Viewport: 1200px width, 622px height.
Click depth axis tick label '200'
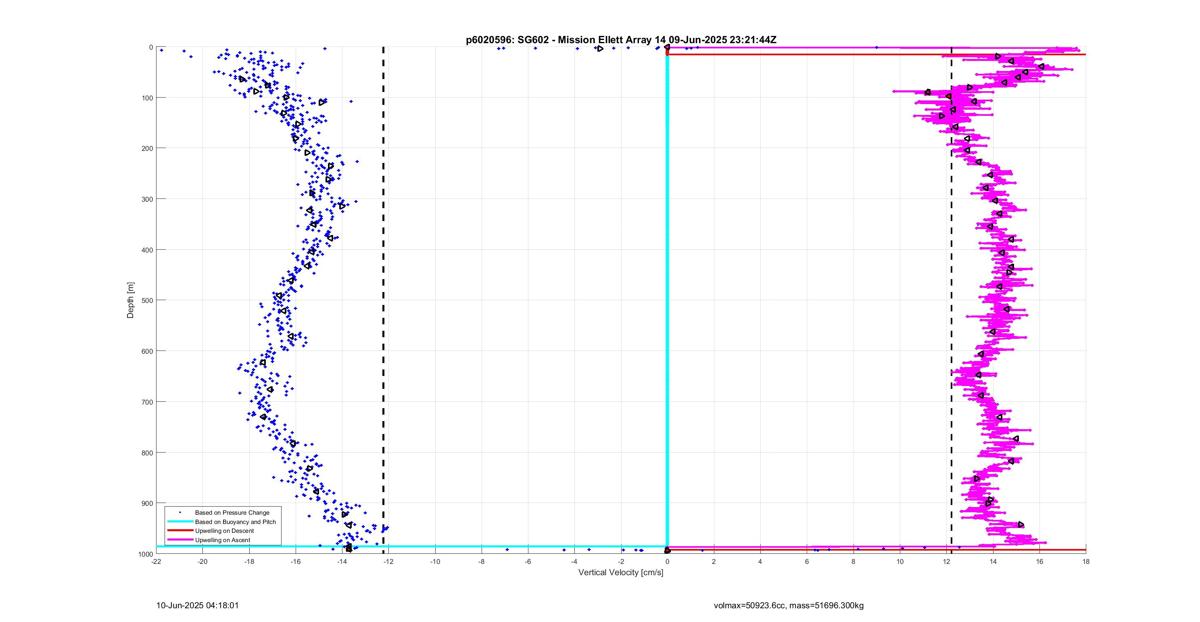pos(146,148)
